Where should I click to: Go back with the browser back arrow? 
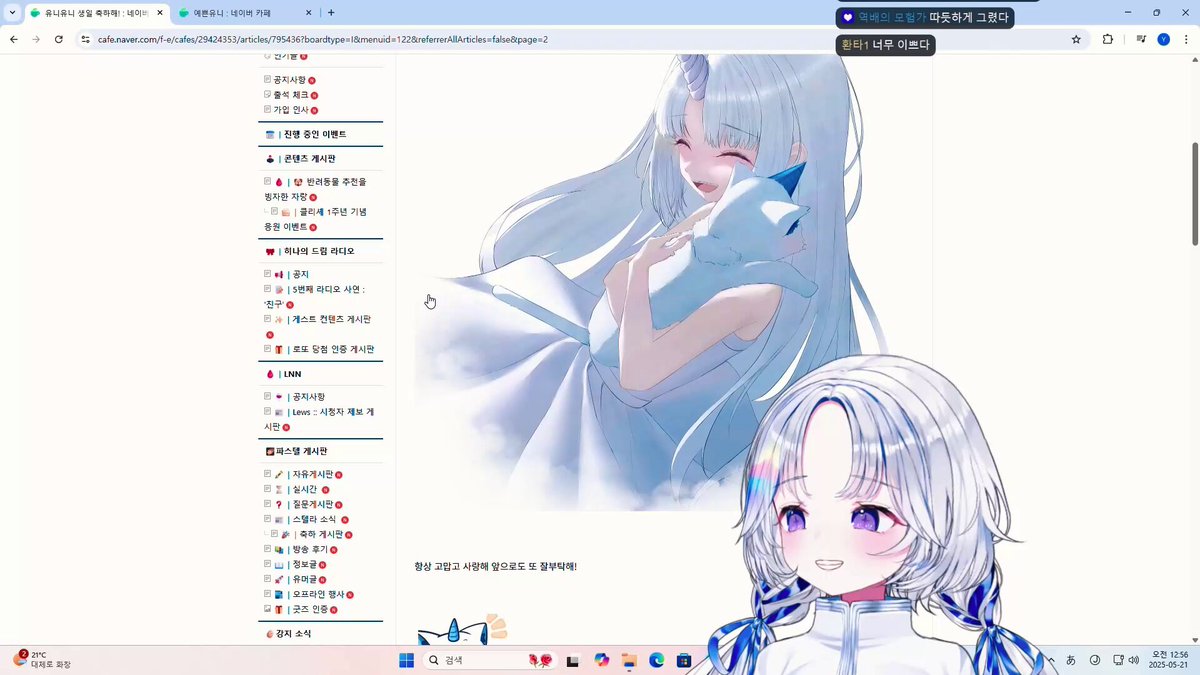(13, 39)
